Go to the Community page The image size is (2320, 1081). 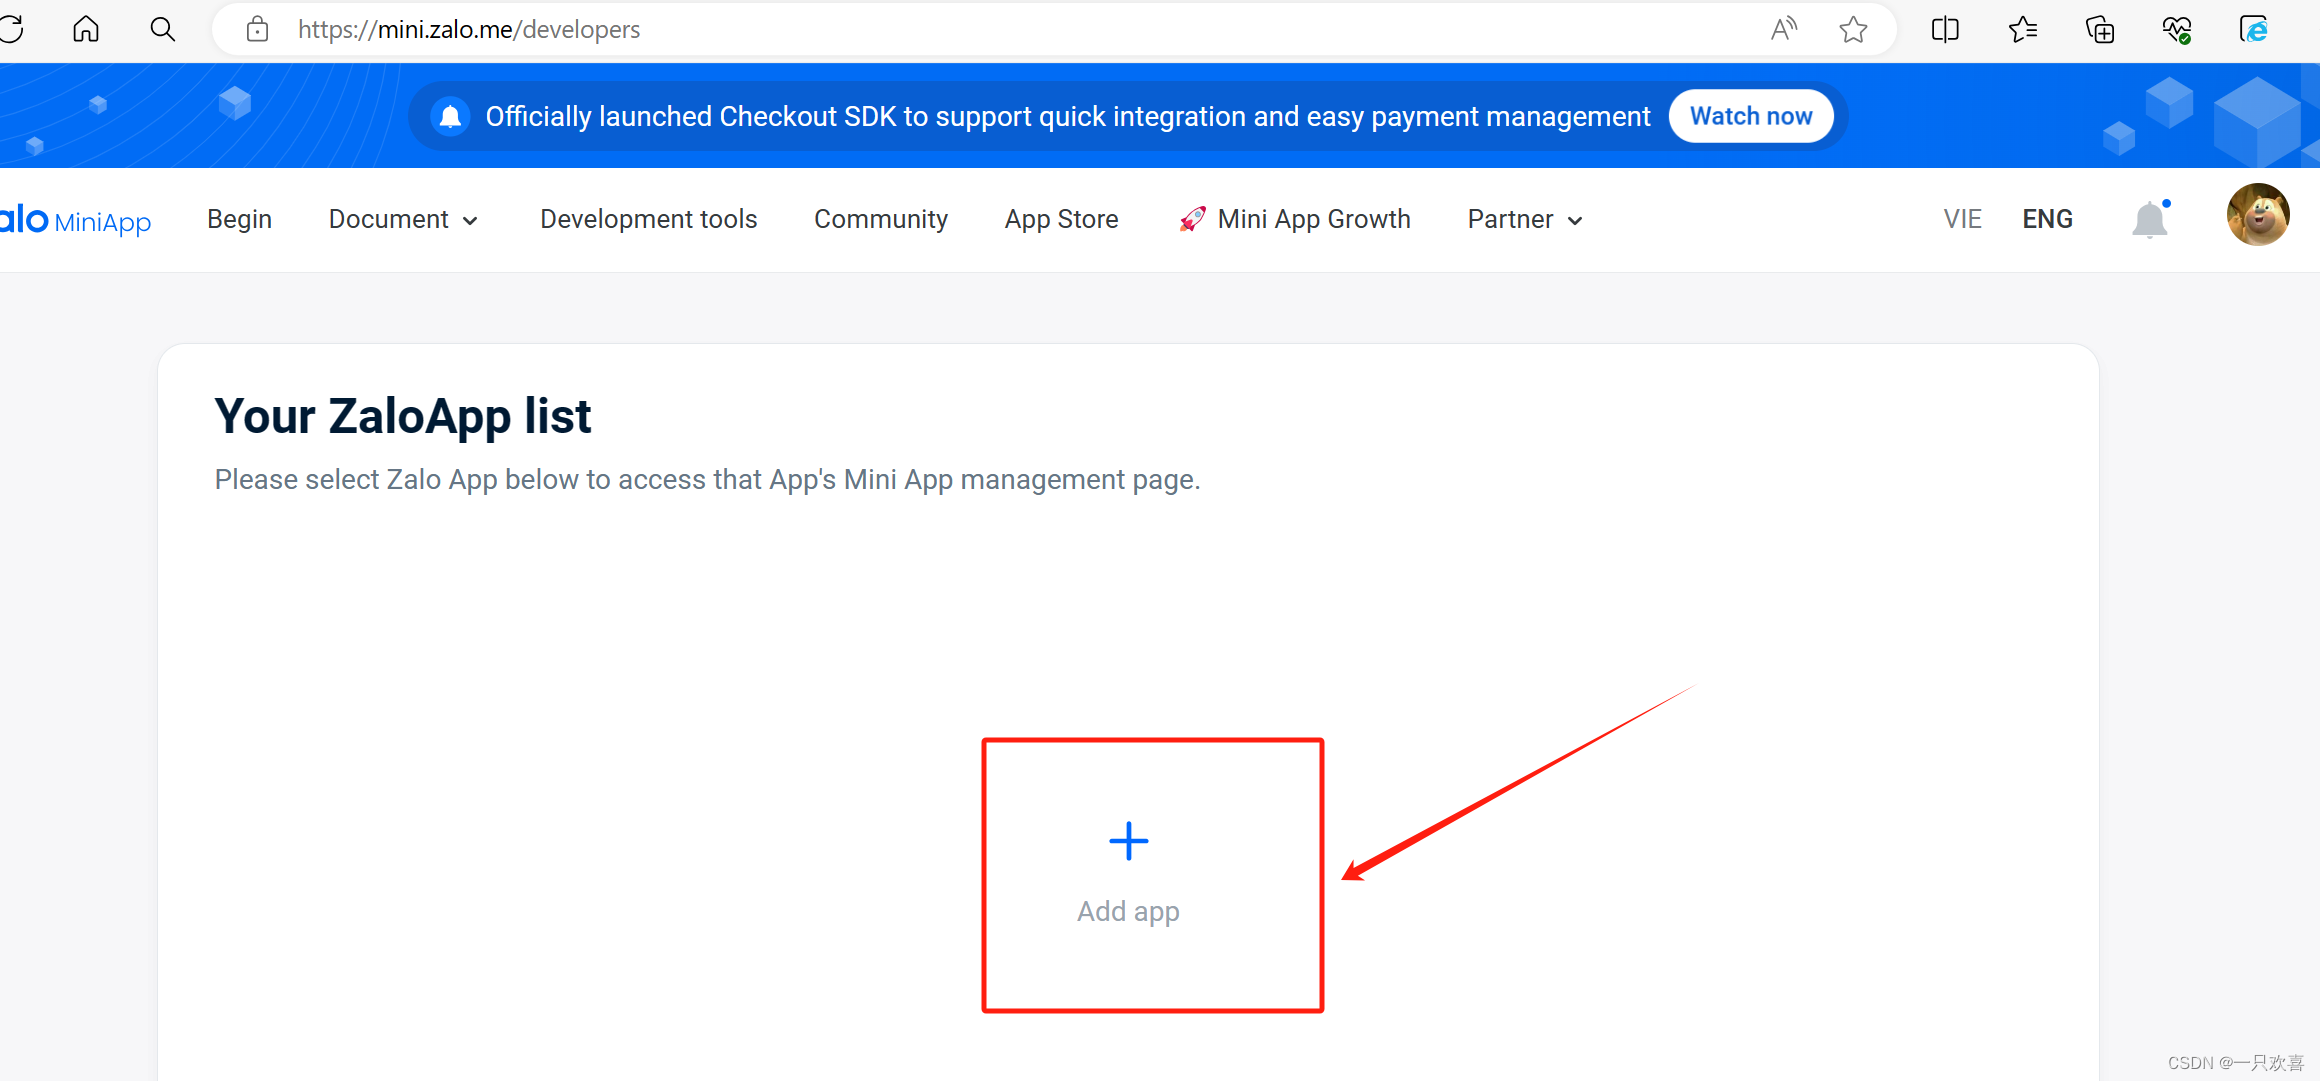pyautogui.click(x=881, y=219)
